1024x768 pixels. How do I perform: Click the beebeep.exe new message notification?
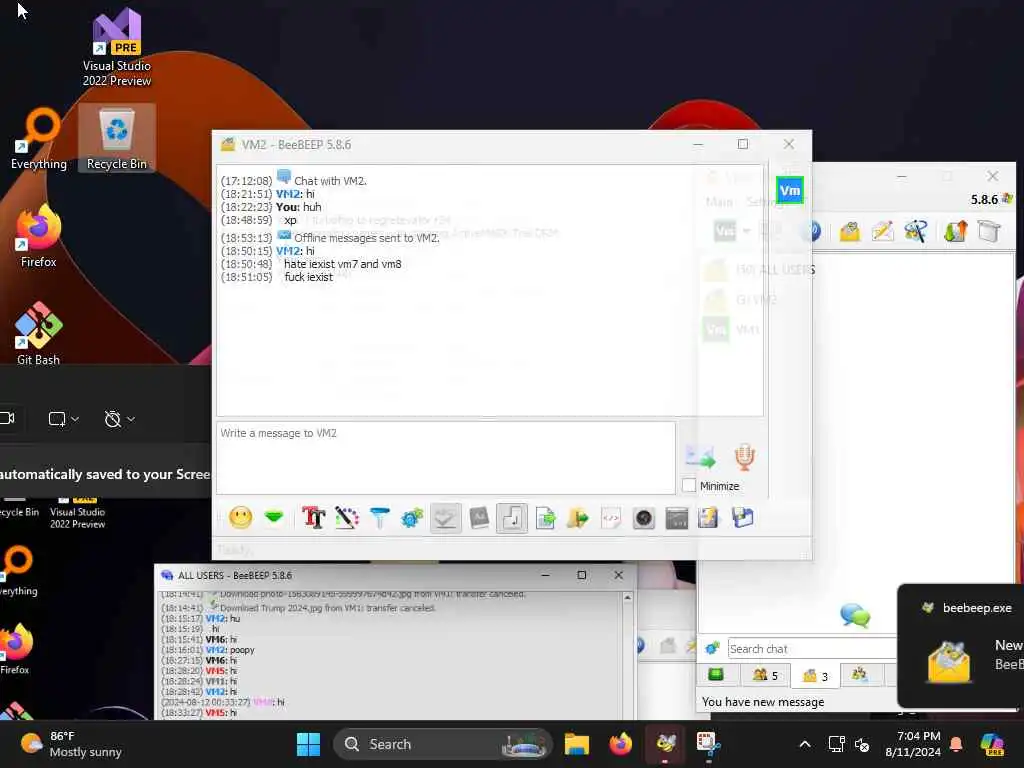(961, 646)
